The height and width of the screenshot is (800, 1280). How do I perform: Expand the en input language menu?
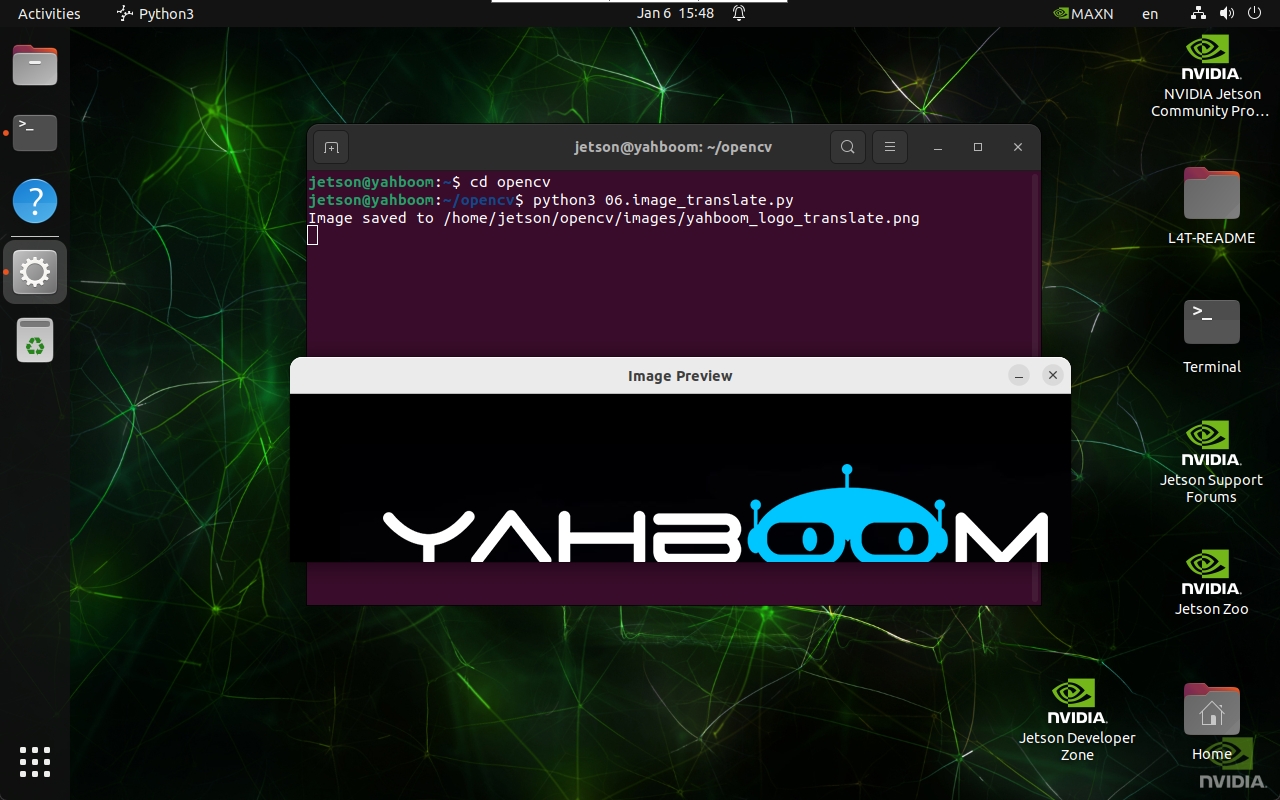click(x=1150, y=14)
